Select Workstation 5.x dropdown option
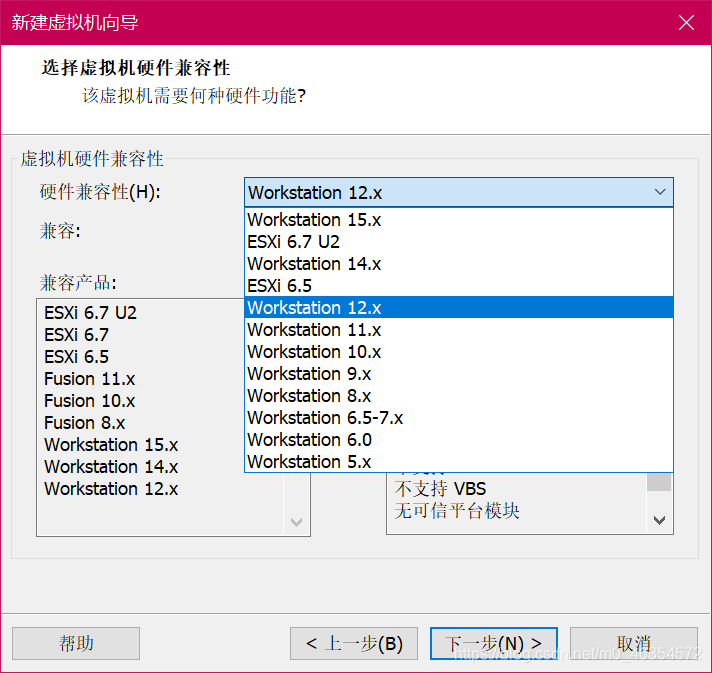The image size is (712, 673). pos(459,461)
